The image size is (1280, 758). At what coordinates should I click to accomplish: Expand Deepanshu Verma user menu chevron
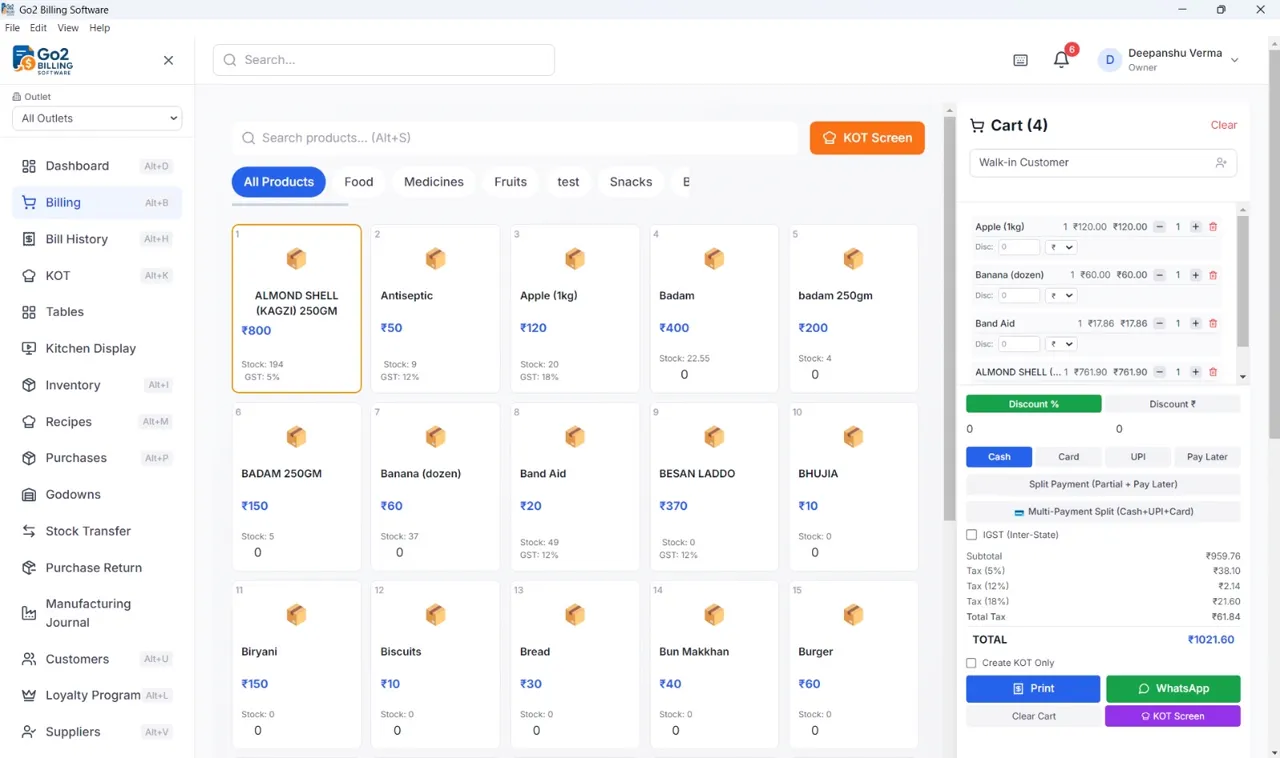tap(1235, 60)
